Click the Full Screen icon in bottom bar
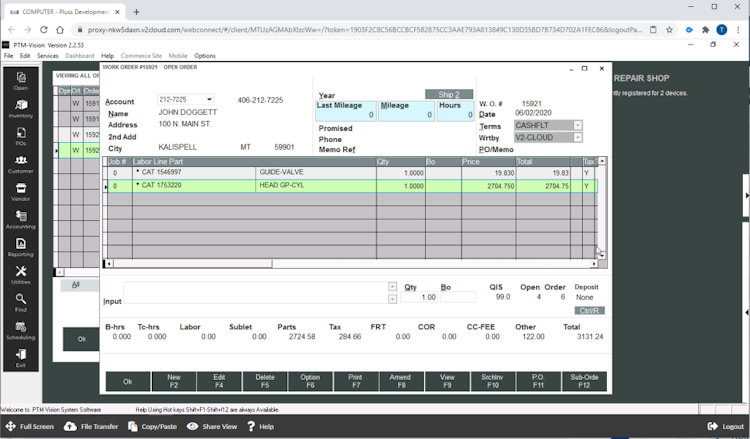Screen dimensions: 750x439 click(11, 426)
